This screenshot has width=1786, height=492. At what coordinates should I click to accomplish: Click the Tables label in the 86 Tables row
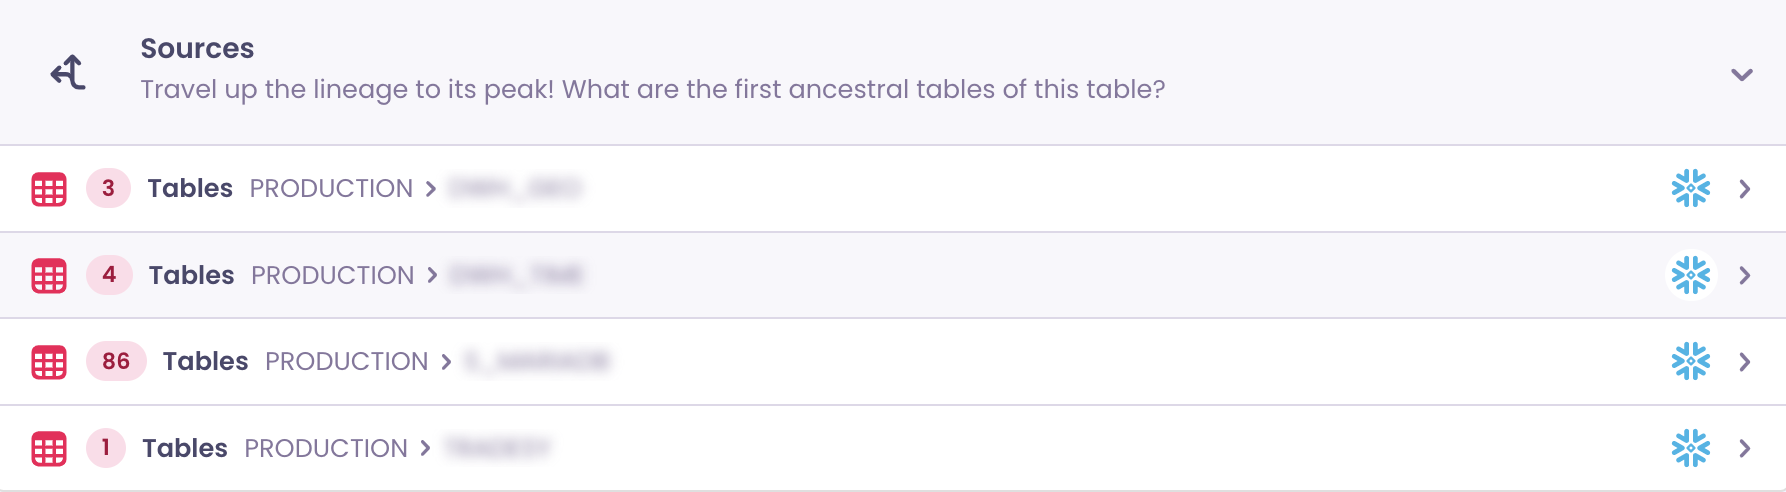click(x=205, y=361)
